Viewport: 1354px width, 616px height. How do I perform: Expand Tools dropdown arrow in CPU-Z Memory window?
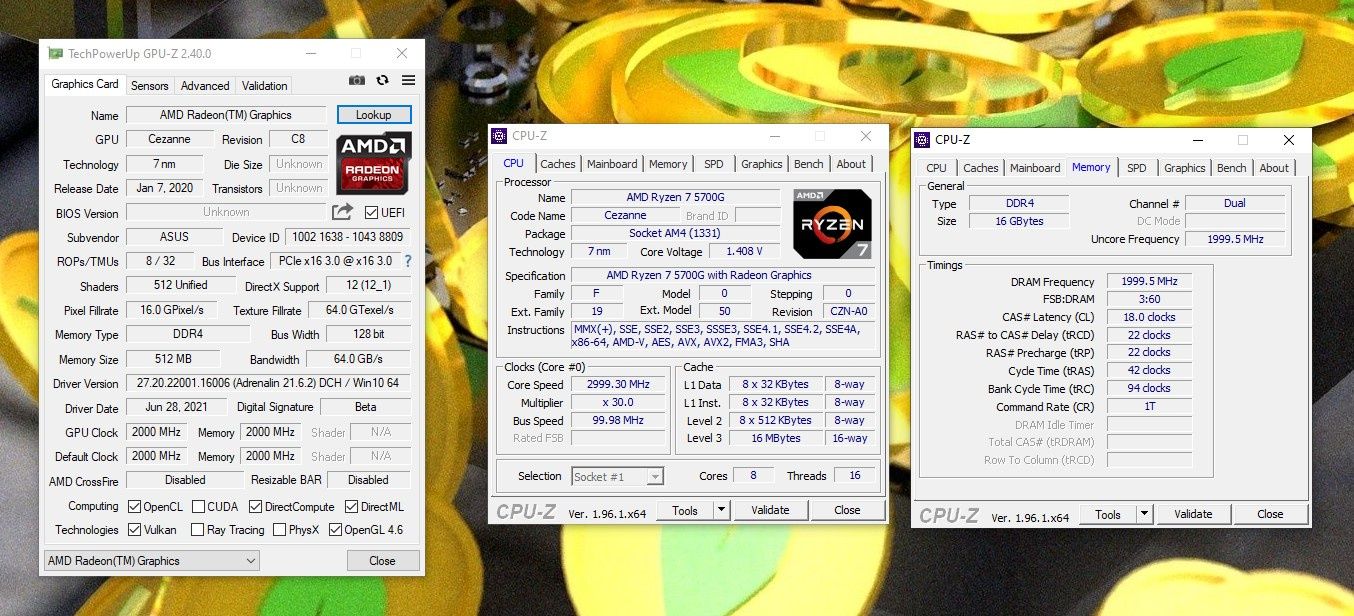(x=1144, y=514)
